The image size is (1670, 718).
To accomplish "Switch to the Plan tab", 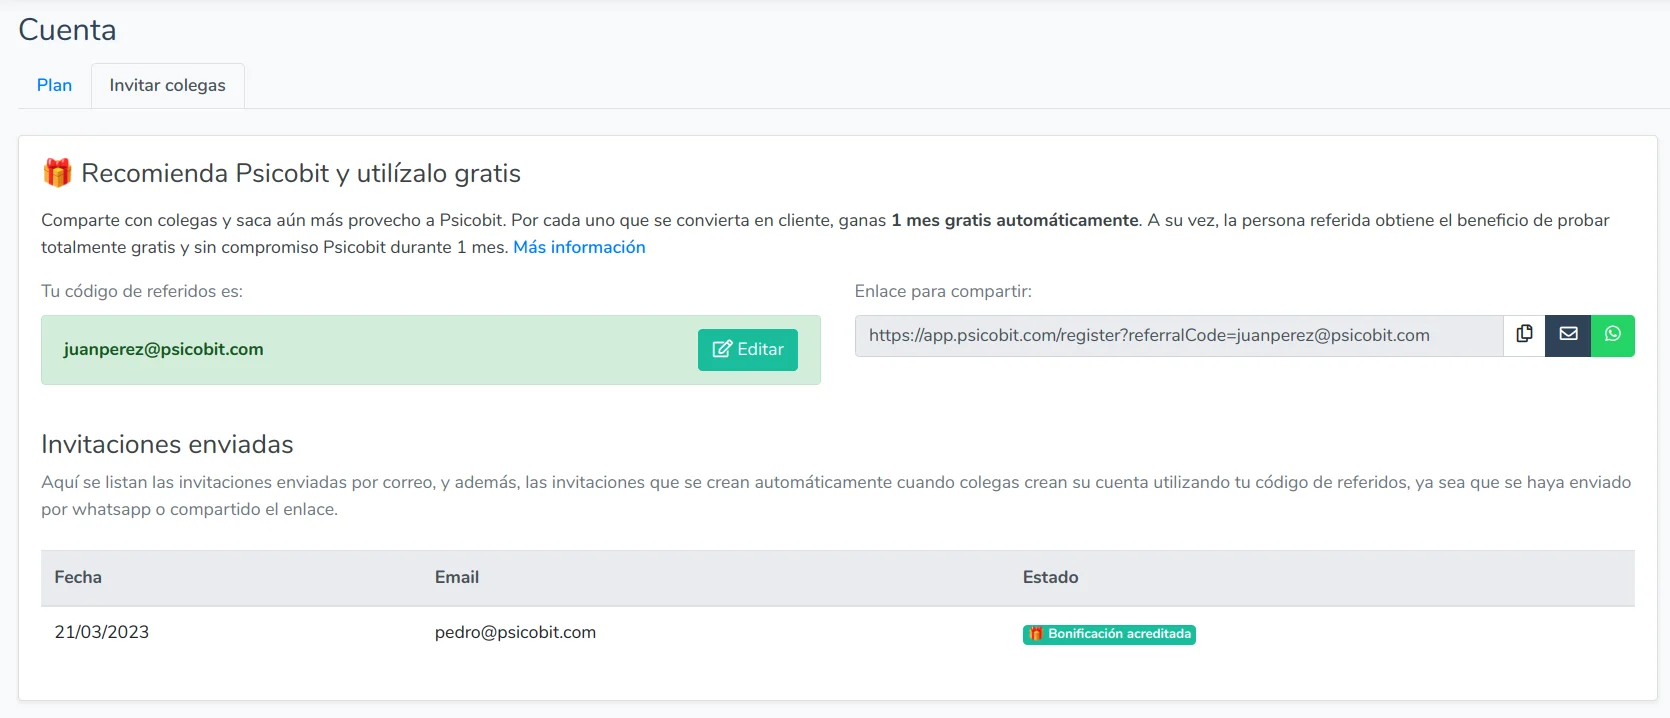I will (x=54, y=86).
